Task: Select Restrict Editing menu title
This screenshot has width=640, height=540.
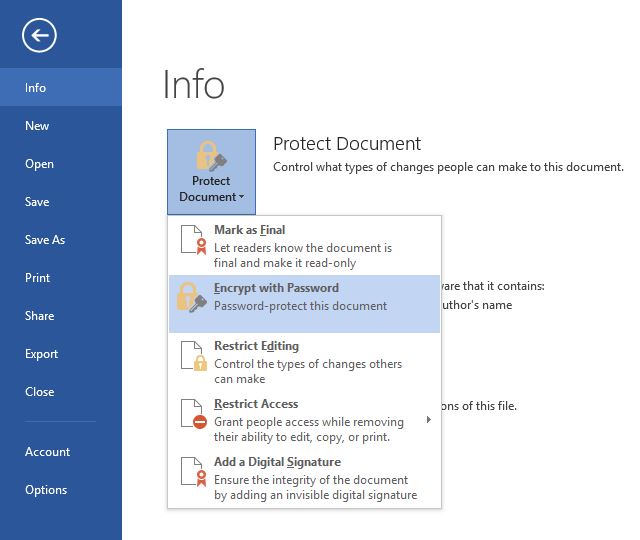Action: pos(256,346)
